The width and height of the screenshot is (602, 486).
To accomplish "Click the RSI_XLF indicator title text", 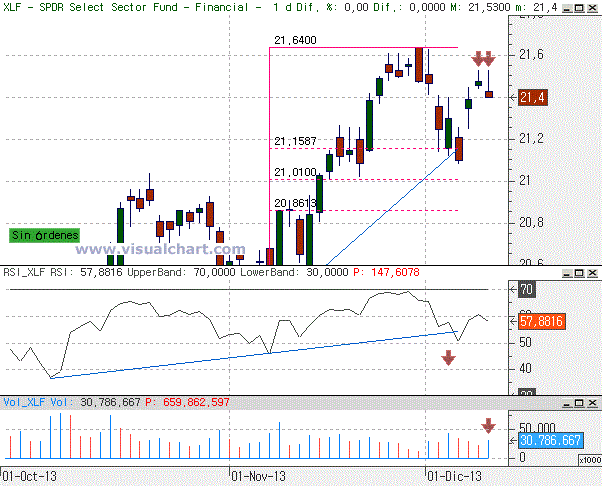I will click(x=25, y=273).
